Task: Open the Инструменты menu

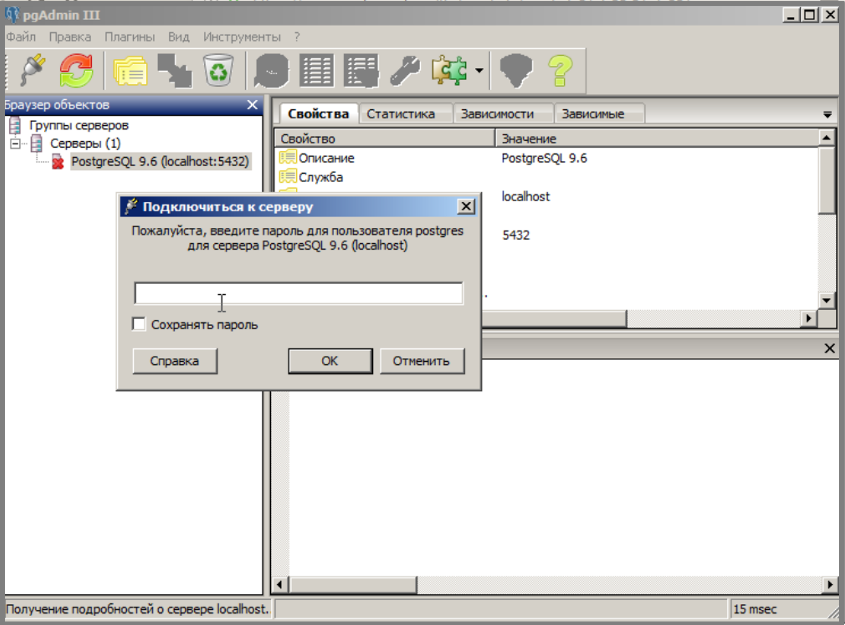Action: (x=241, y=37)
